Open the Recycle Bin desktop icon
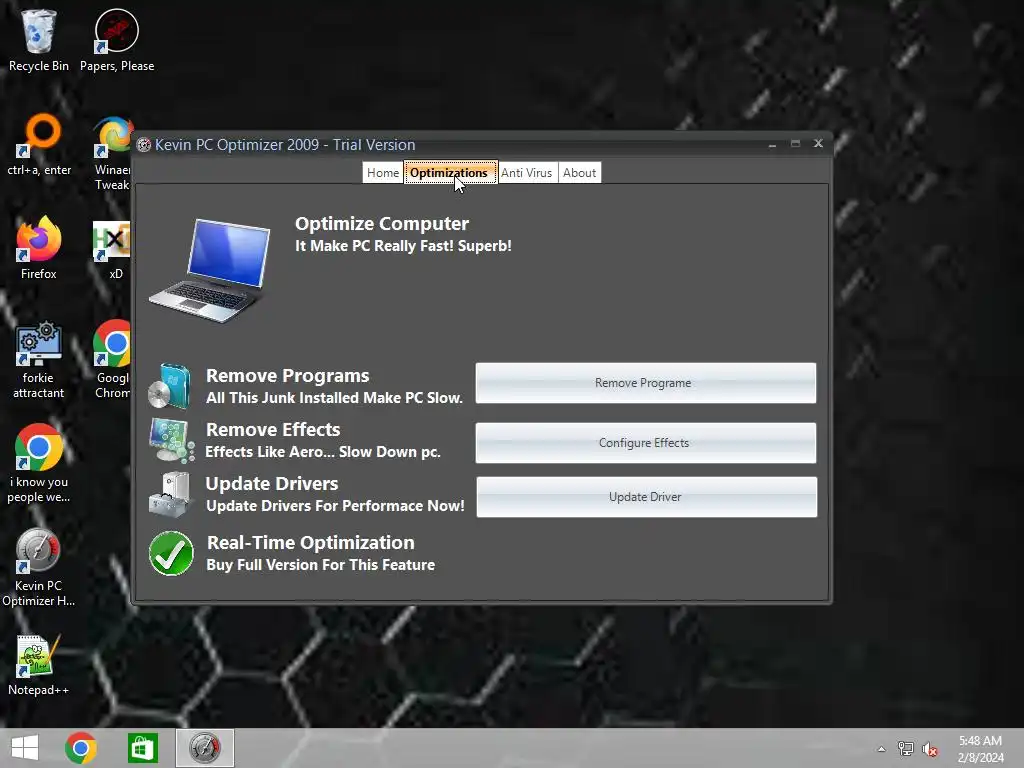The height and width of the screenshot is (768, 1024). (x=39, y=40)
